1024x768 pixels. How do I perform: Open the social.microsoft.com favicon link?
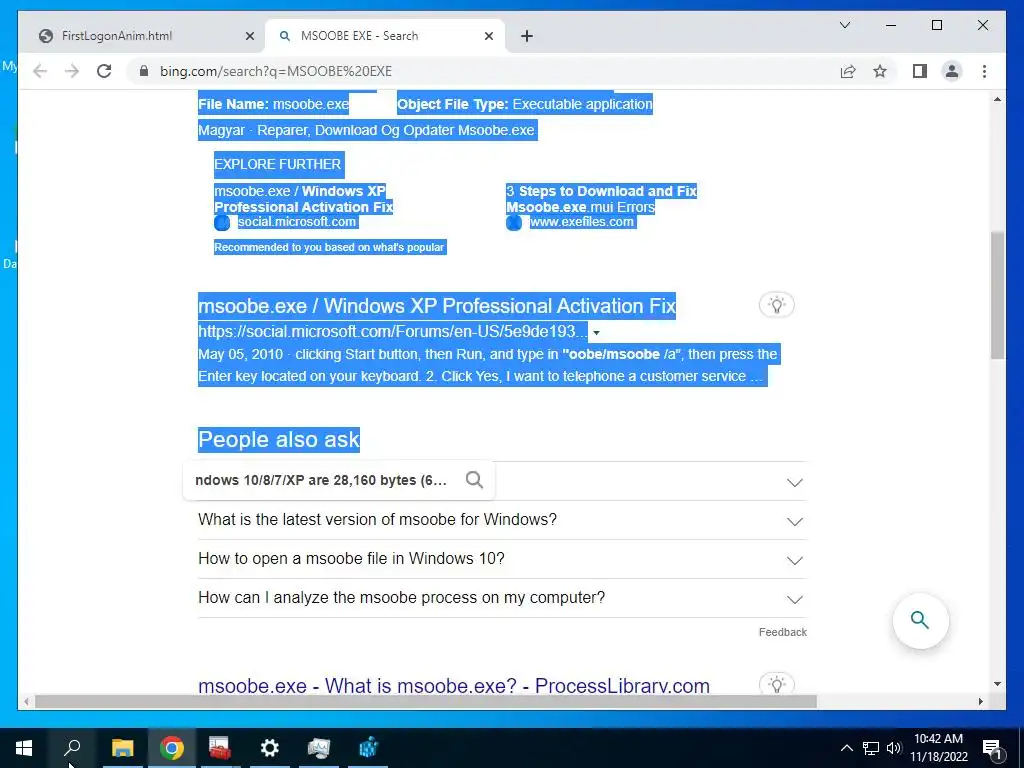pyautogui.click(x=222, y=223)
